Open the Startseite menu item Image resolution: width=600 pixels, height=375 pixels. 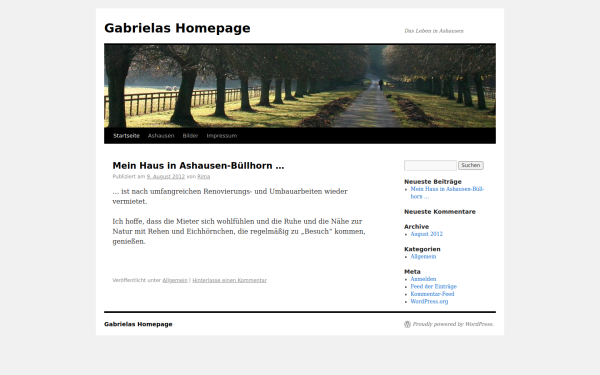(x=126, y=136)
